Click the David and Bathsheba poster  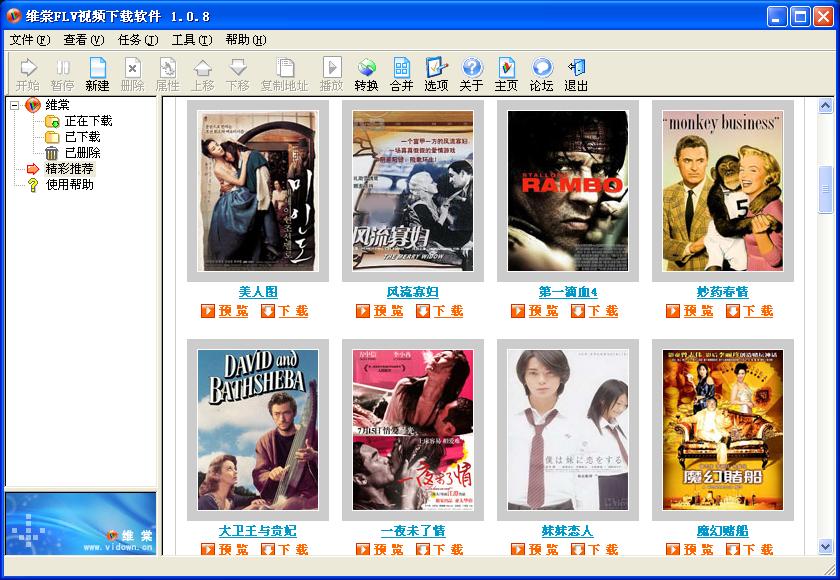click(258, 430)
